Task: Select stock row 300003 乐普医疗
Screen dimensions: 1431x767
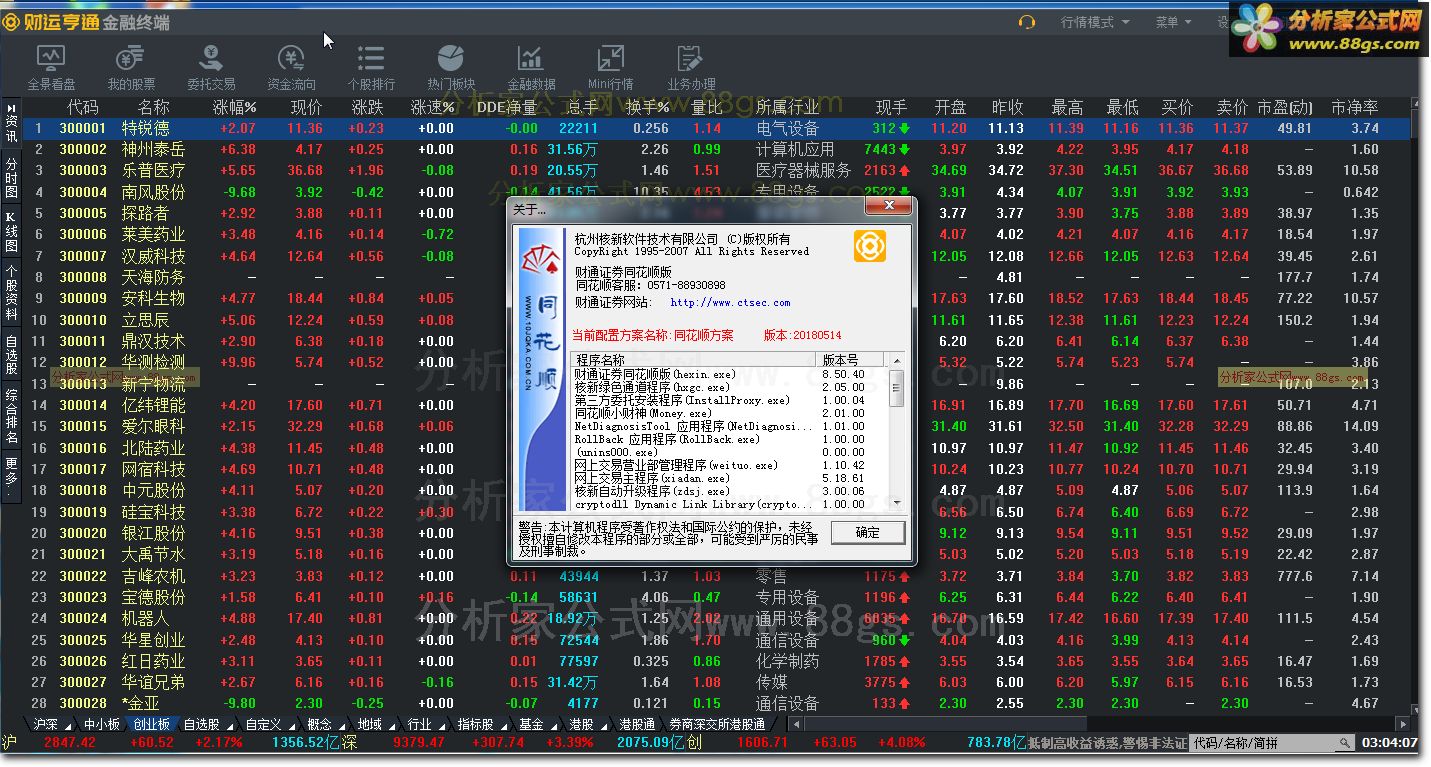Action: point(717,171)
